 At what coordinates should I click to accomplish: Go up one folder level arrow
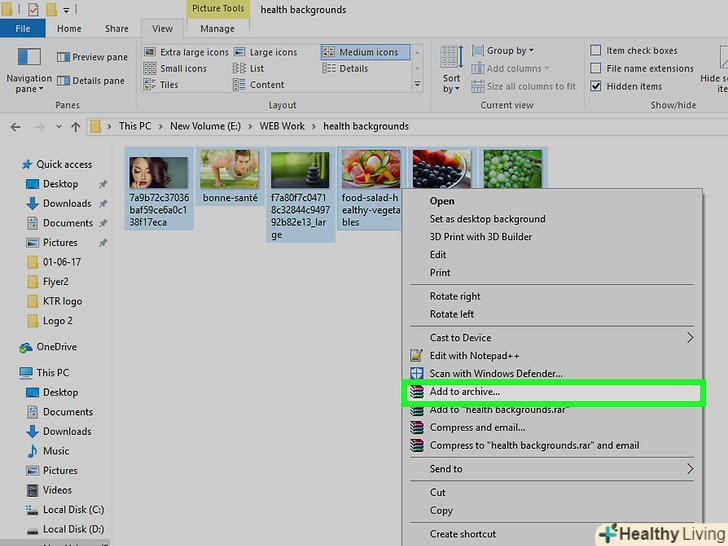pos(75,127)
